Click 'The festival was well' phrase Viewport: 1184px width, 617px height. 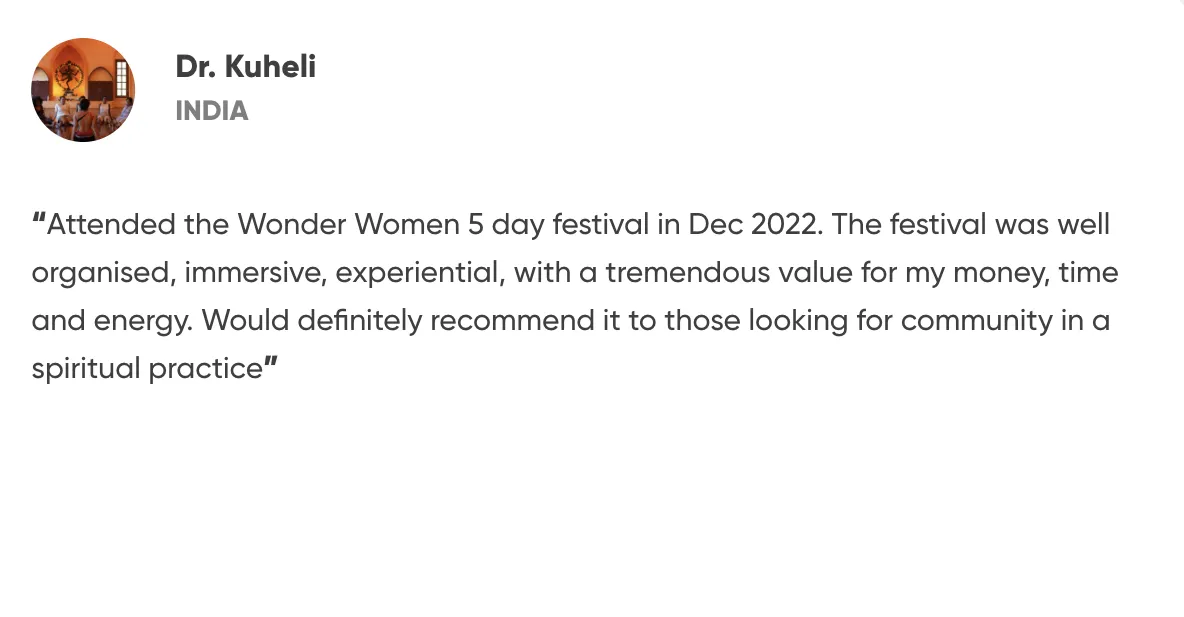coord(970,225)
